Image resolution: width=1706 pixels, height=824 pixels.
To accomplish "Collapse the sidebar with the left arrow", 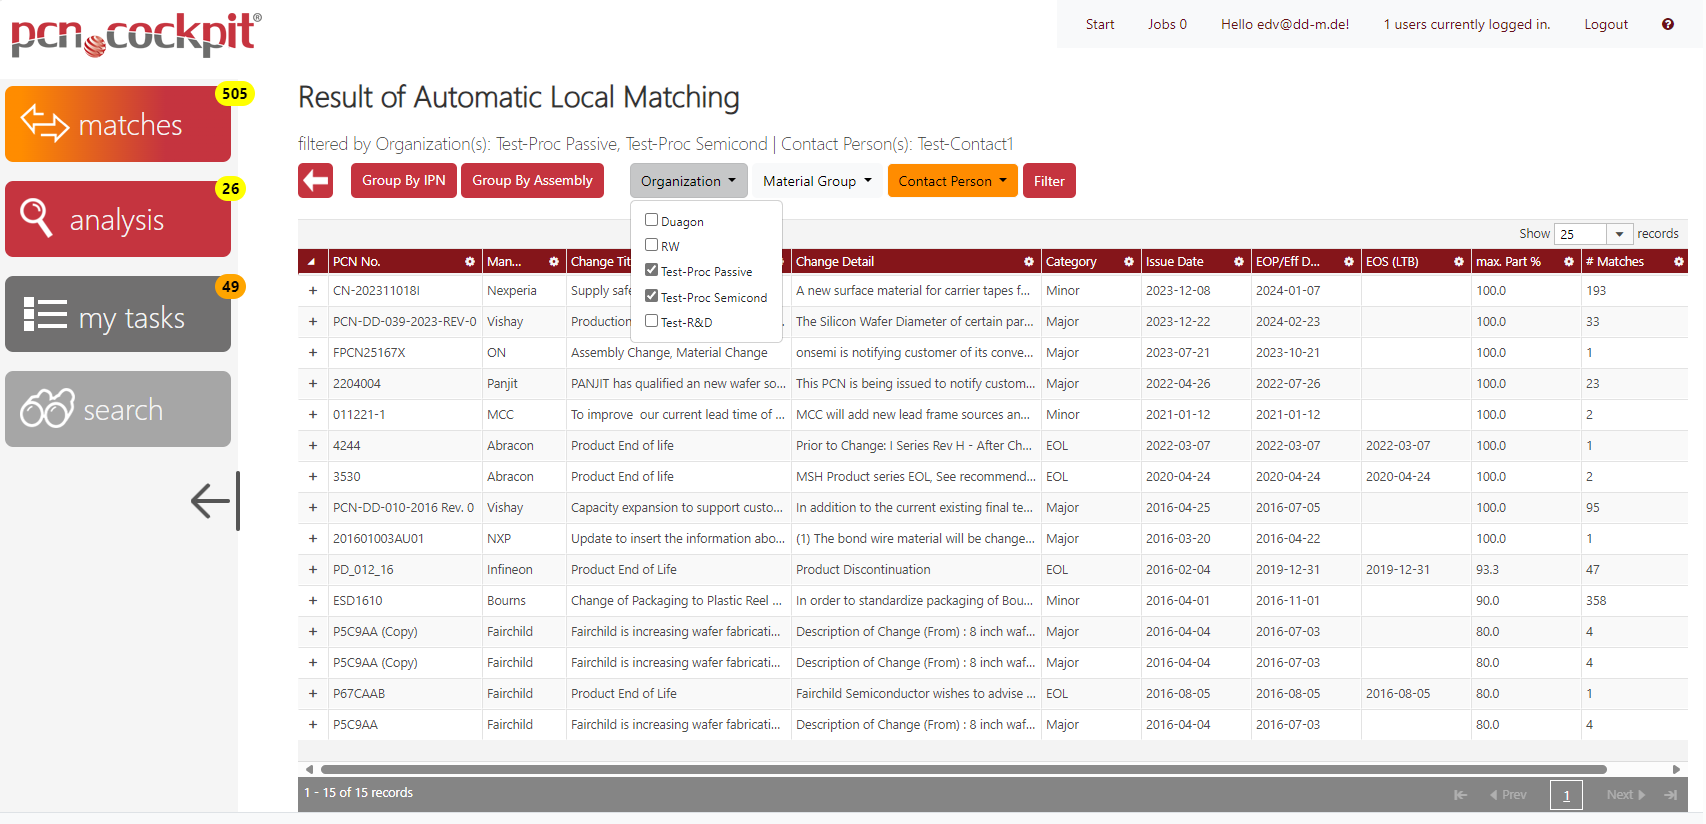I will pos(215,501).
